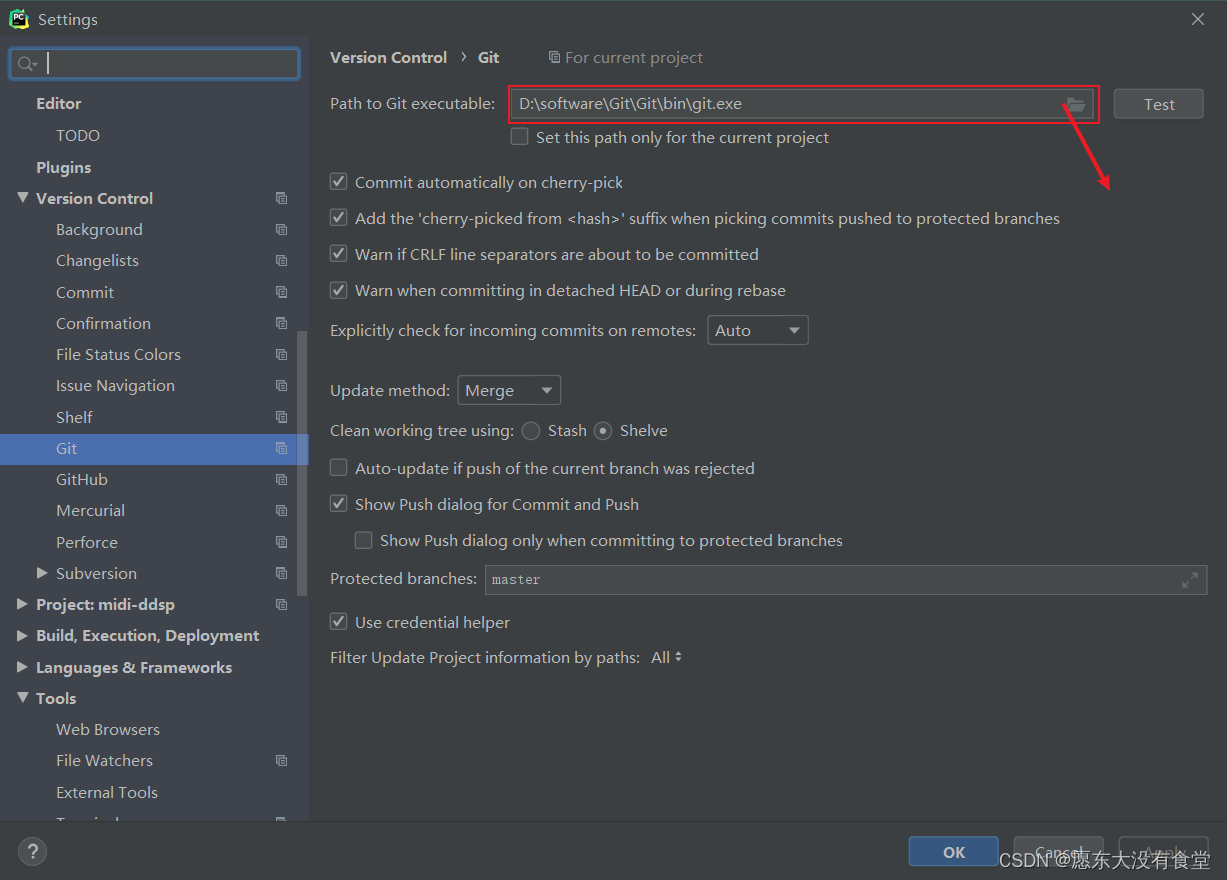
Task: Click the expand icon in Protected branches field
Action: pyautogui.click(x=1190, y=579)
